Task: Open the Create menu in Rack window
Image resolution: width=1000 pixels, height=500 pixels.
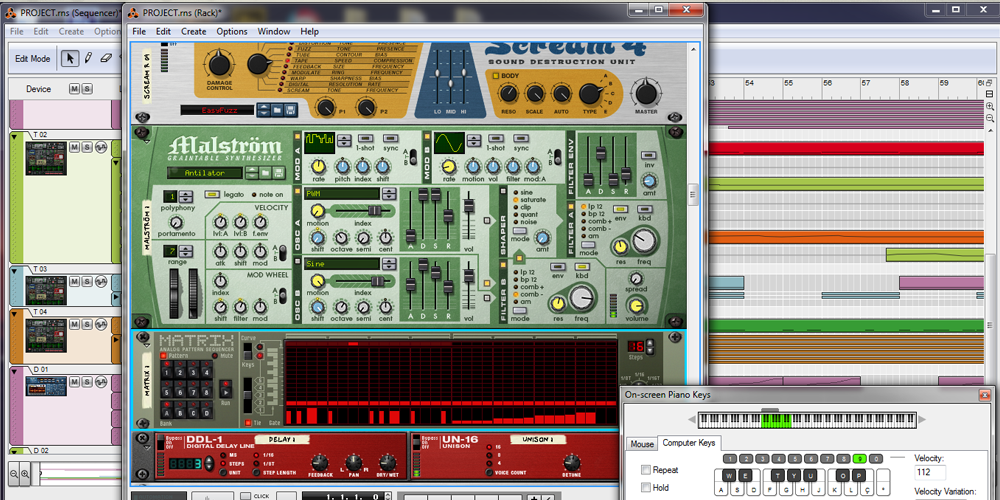Action: [x=193, y=31]
